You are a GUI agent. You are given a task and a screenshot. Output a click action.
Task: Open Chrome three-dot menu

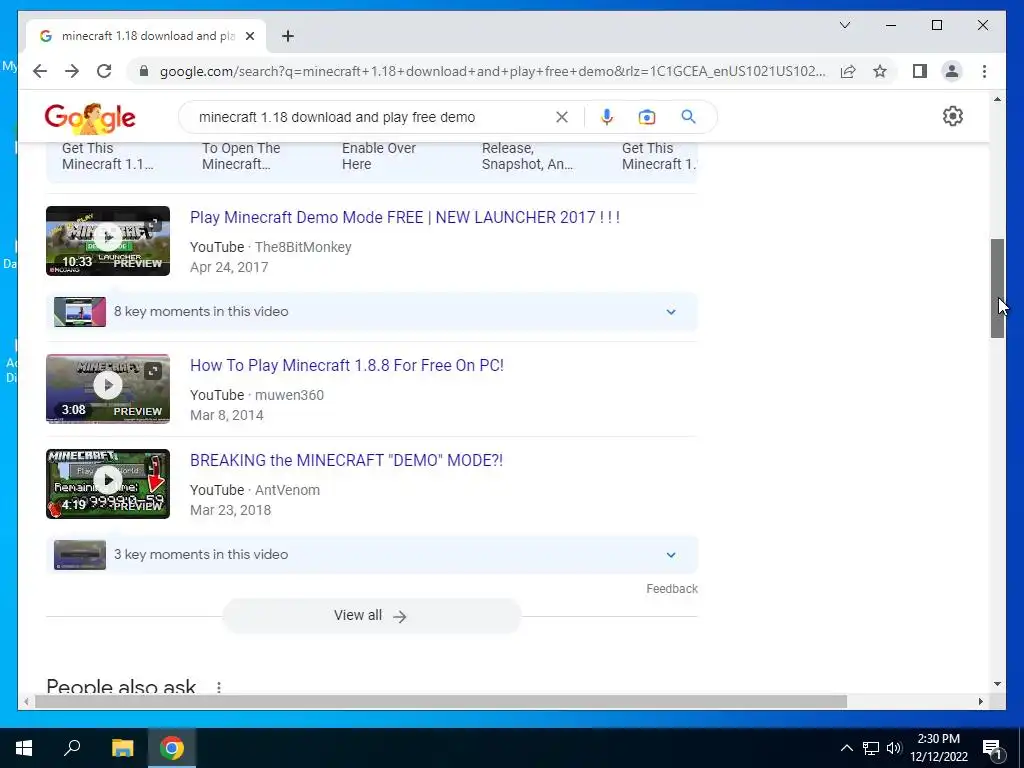[x=984, y=71]
